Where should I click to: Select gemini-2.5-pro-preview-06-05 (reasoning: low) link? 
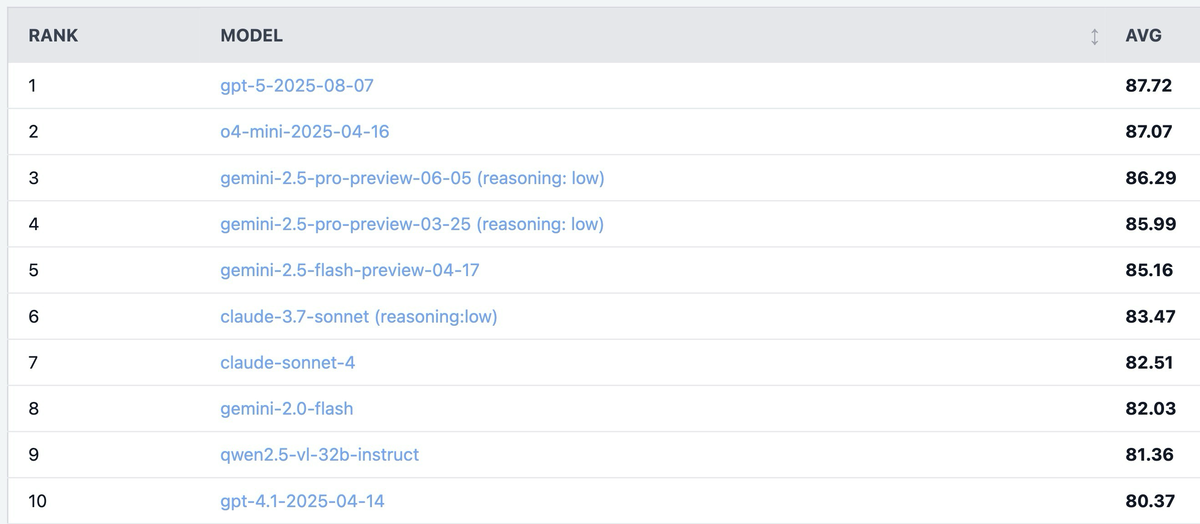pos(412,178)
